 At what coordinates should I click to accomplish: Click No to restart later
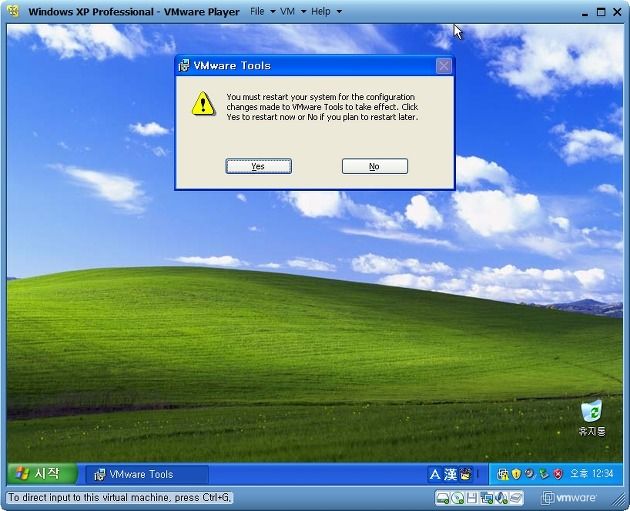click(x=374, y=166)
